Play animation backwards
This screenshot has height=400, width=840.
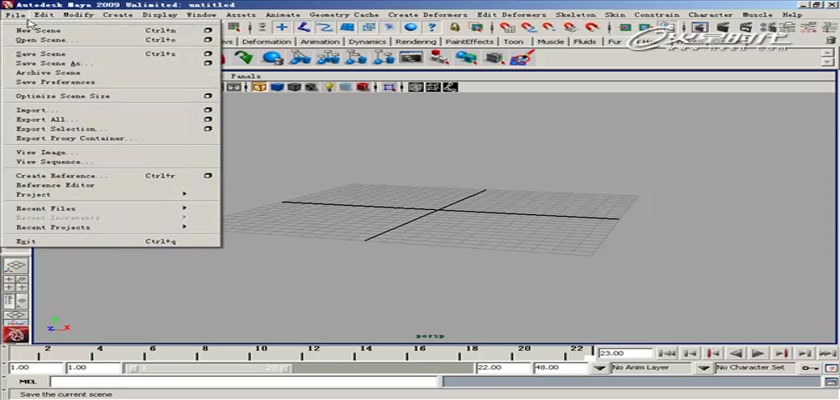coord(737,353)
